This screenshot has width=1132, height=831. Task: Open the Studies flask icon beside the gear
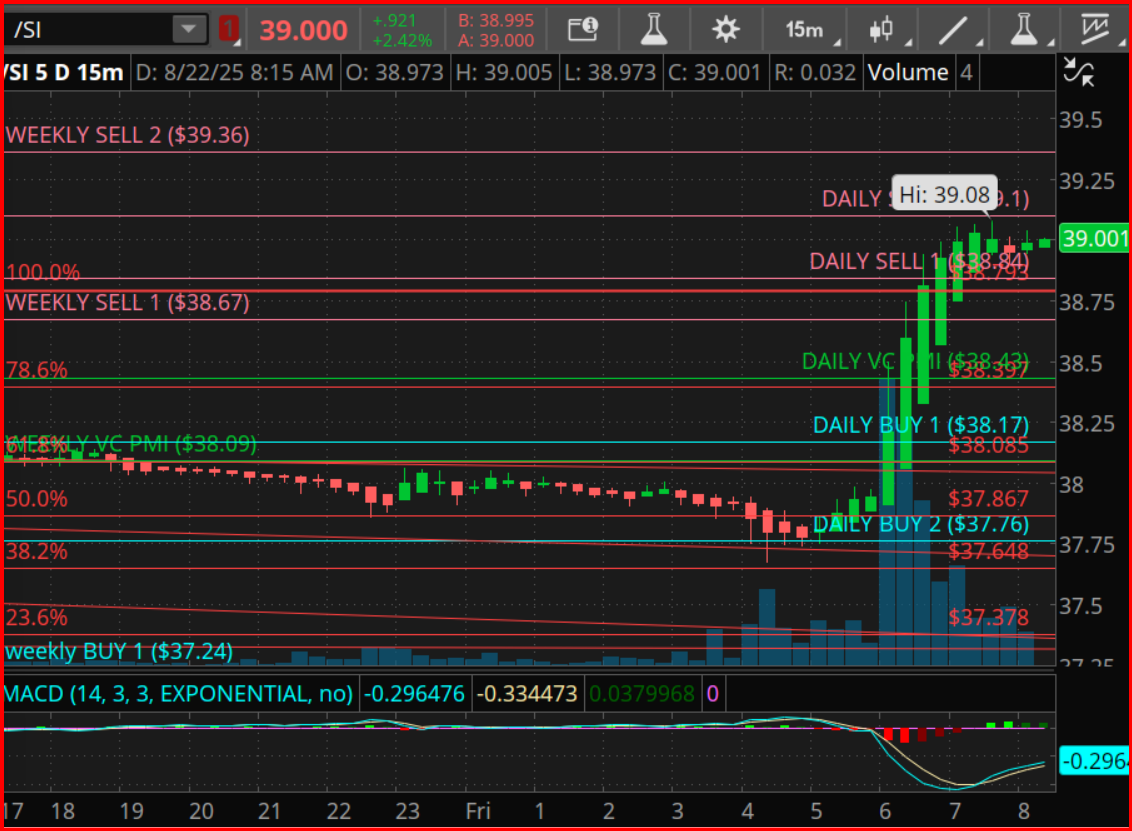pyautogui.click(x=653, y=30)
